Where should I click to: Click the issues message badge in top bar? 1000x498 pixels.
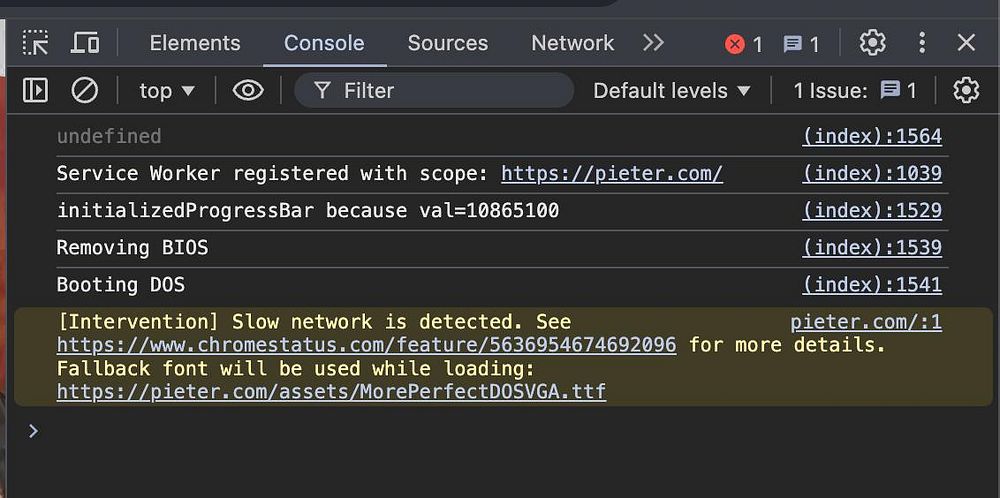(x=801, y=44)
